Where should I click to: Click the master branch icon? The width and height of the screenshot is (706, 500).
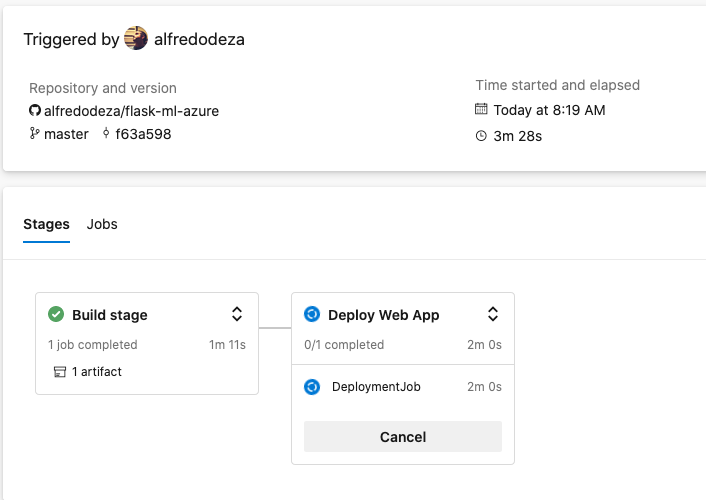[35, 134]
